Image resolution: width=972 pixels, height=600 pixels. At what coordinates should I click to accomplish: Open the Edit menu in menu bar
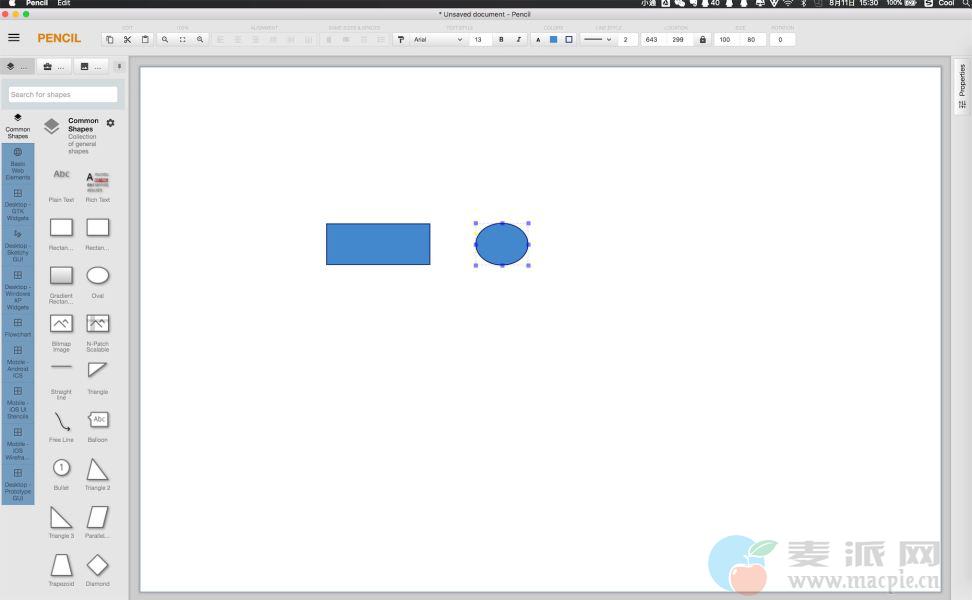pyautogui.click(x=64, y=4)
